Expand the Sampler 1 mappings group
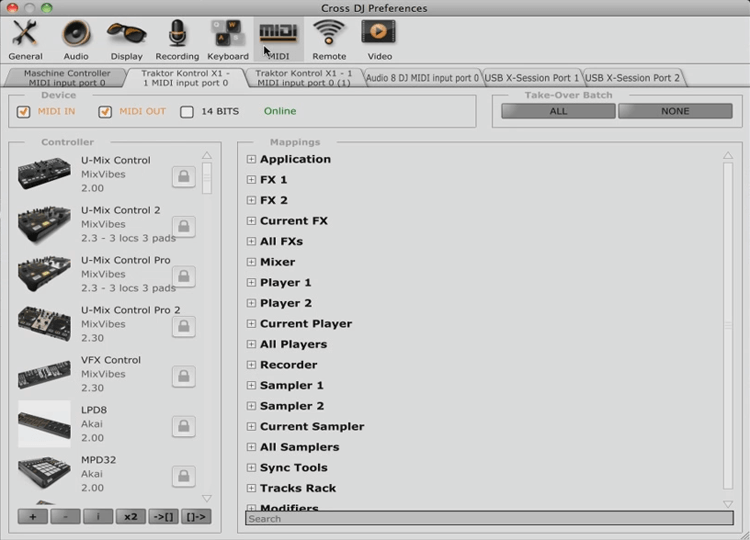The image size is (750, 540). tap(251, 385)
